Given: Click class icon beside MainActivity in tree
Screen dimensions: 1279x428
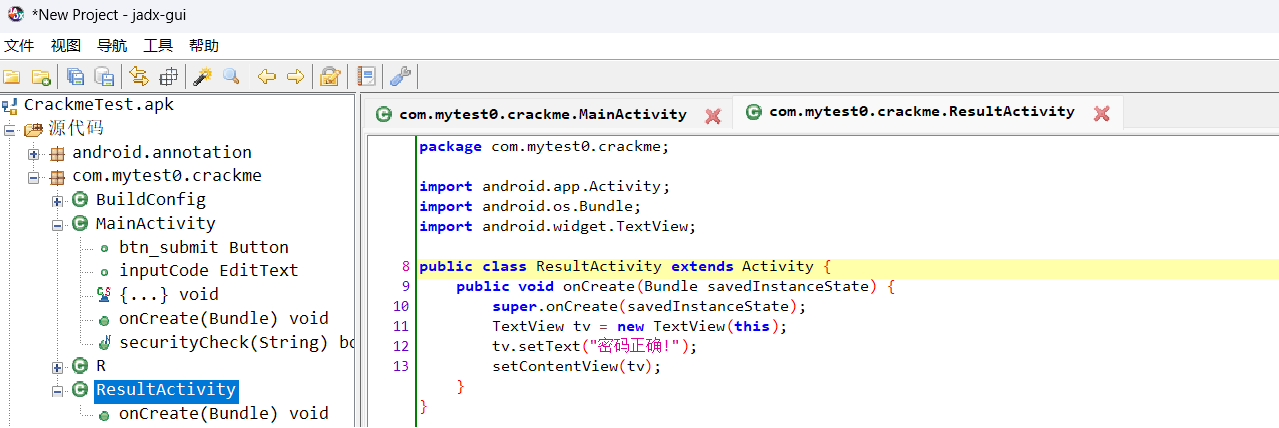Looking at the screenshot, I should point(81,224).
